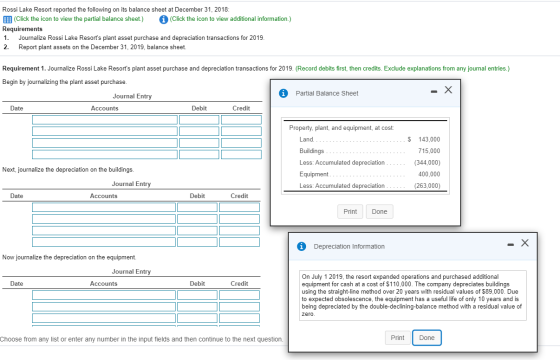Click first credit field of plant asset purchase entry
This screenshot has width=560, height=360.
(x=241, y=120)
